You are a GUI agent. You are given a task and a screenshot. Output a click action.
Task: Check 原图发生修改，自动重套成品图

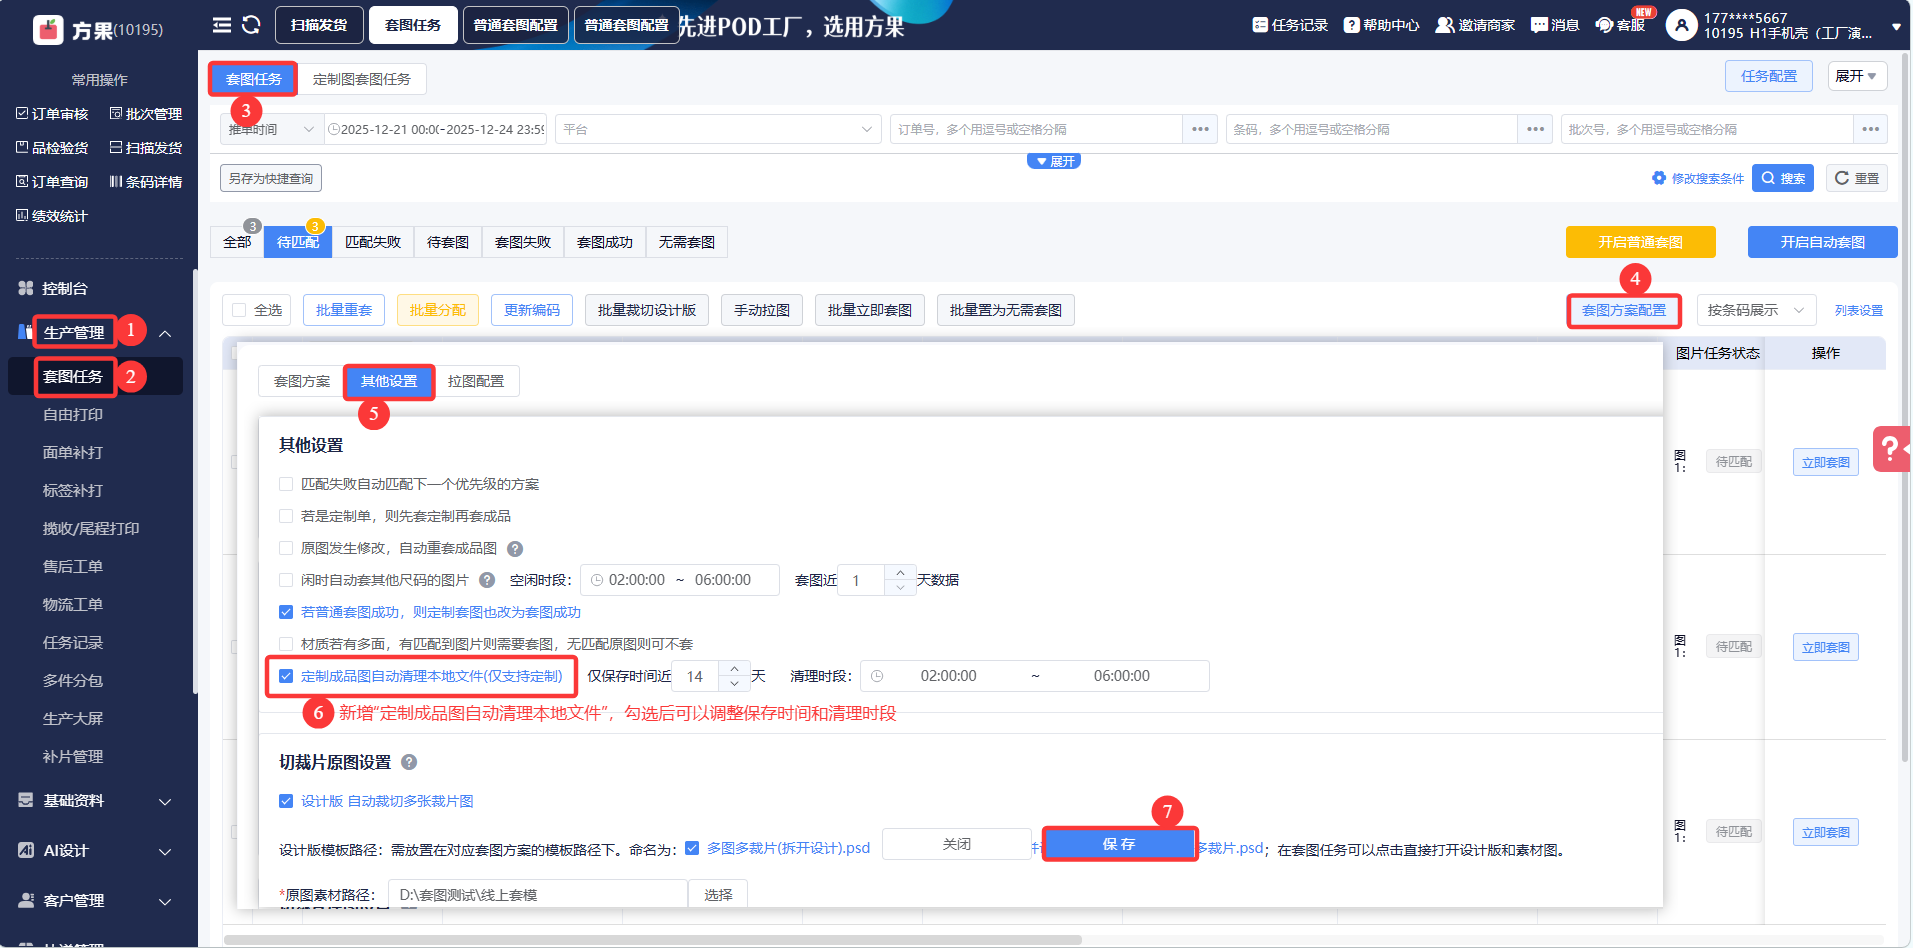pos(286,548)
